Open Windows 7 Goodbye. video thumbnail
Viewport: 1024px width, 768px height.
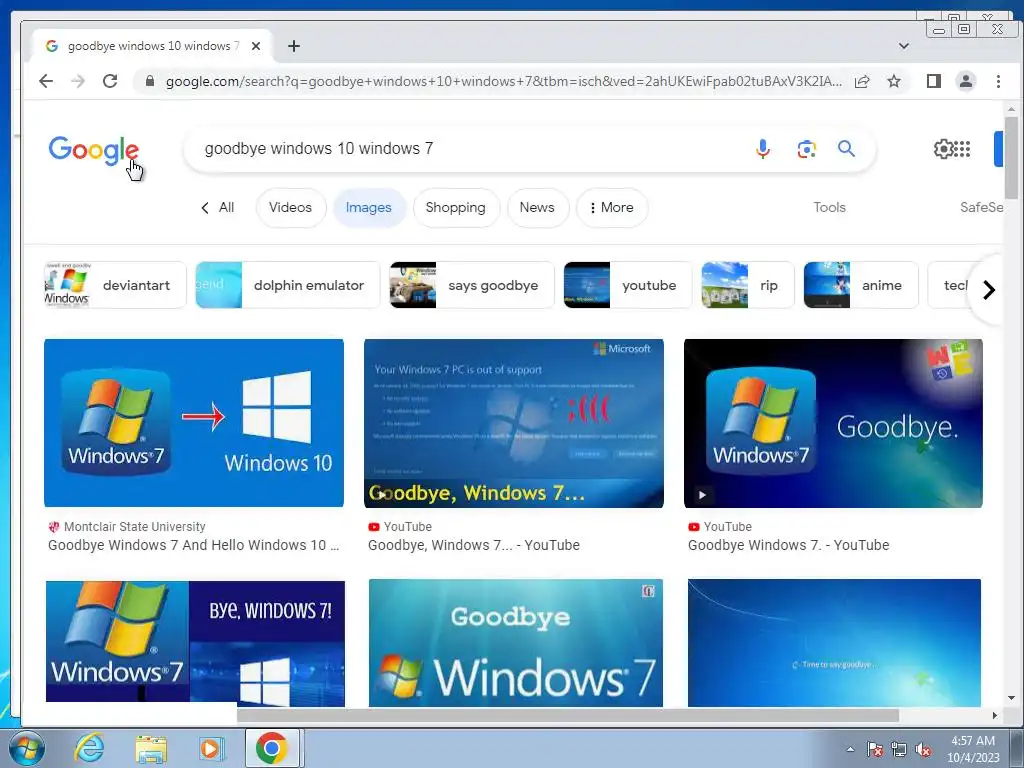tap(833, 423)
